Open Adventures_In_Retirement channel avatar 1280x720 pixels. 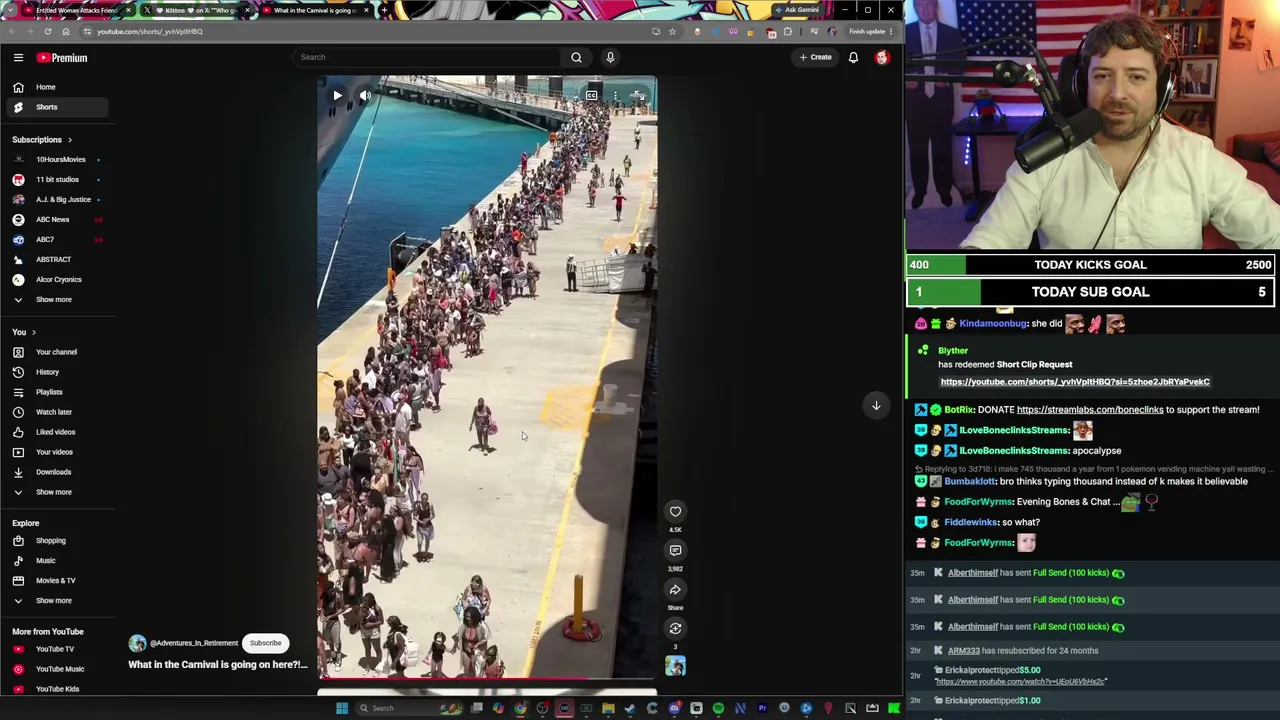137,643
